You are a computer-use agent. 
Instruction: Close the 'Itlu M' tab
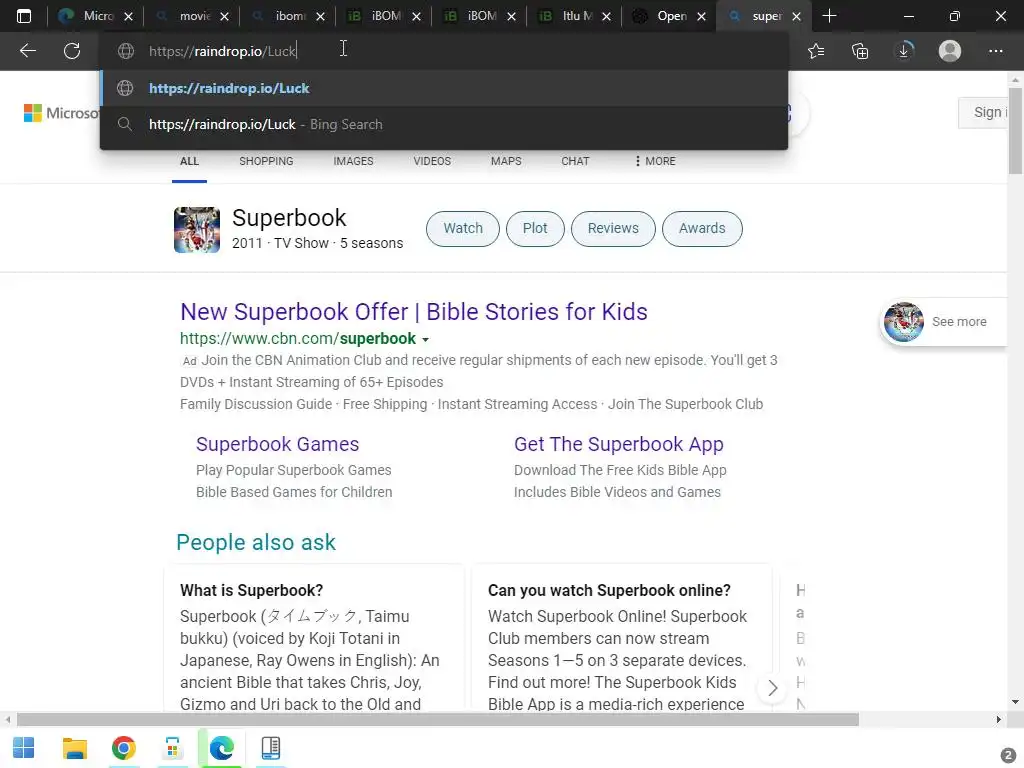tap(606, 16)
